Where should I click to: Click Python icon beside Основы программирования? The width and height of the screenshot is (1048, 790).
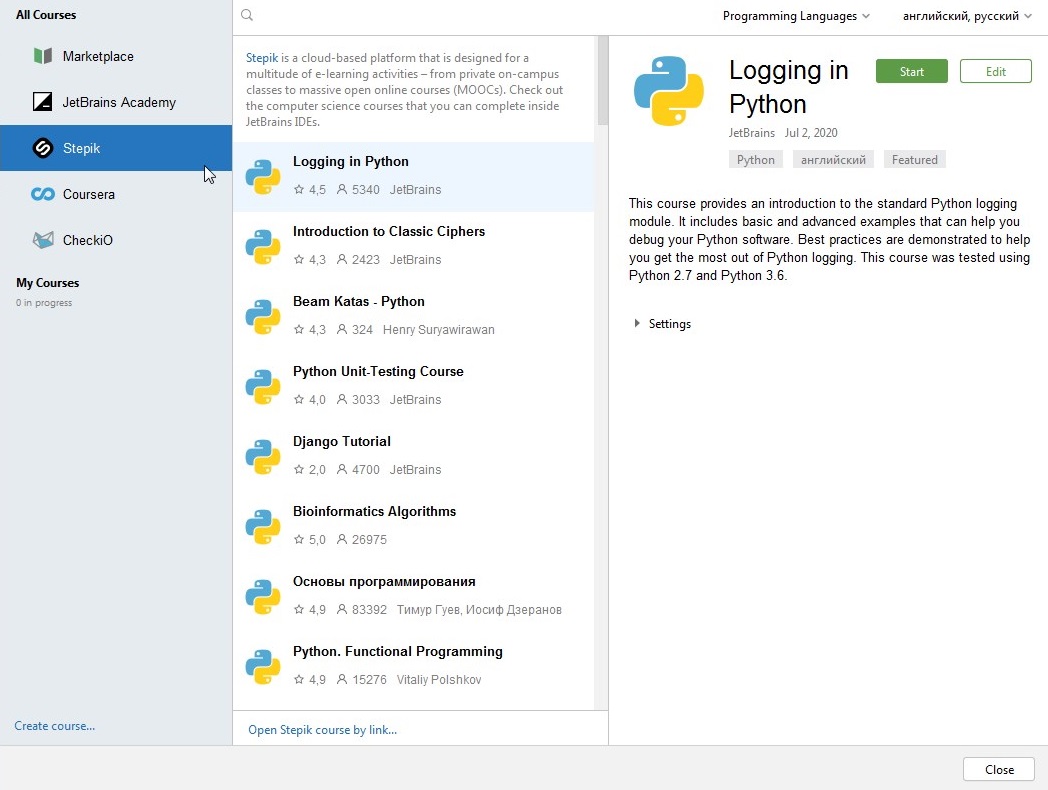(x=263, y=597)
